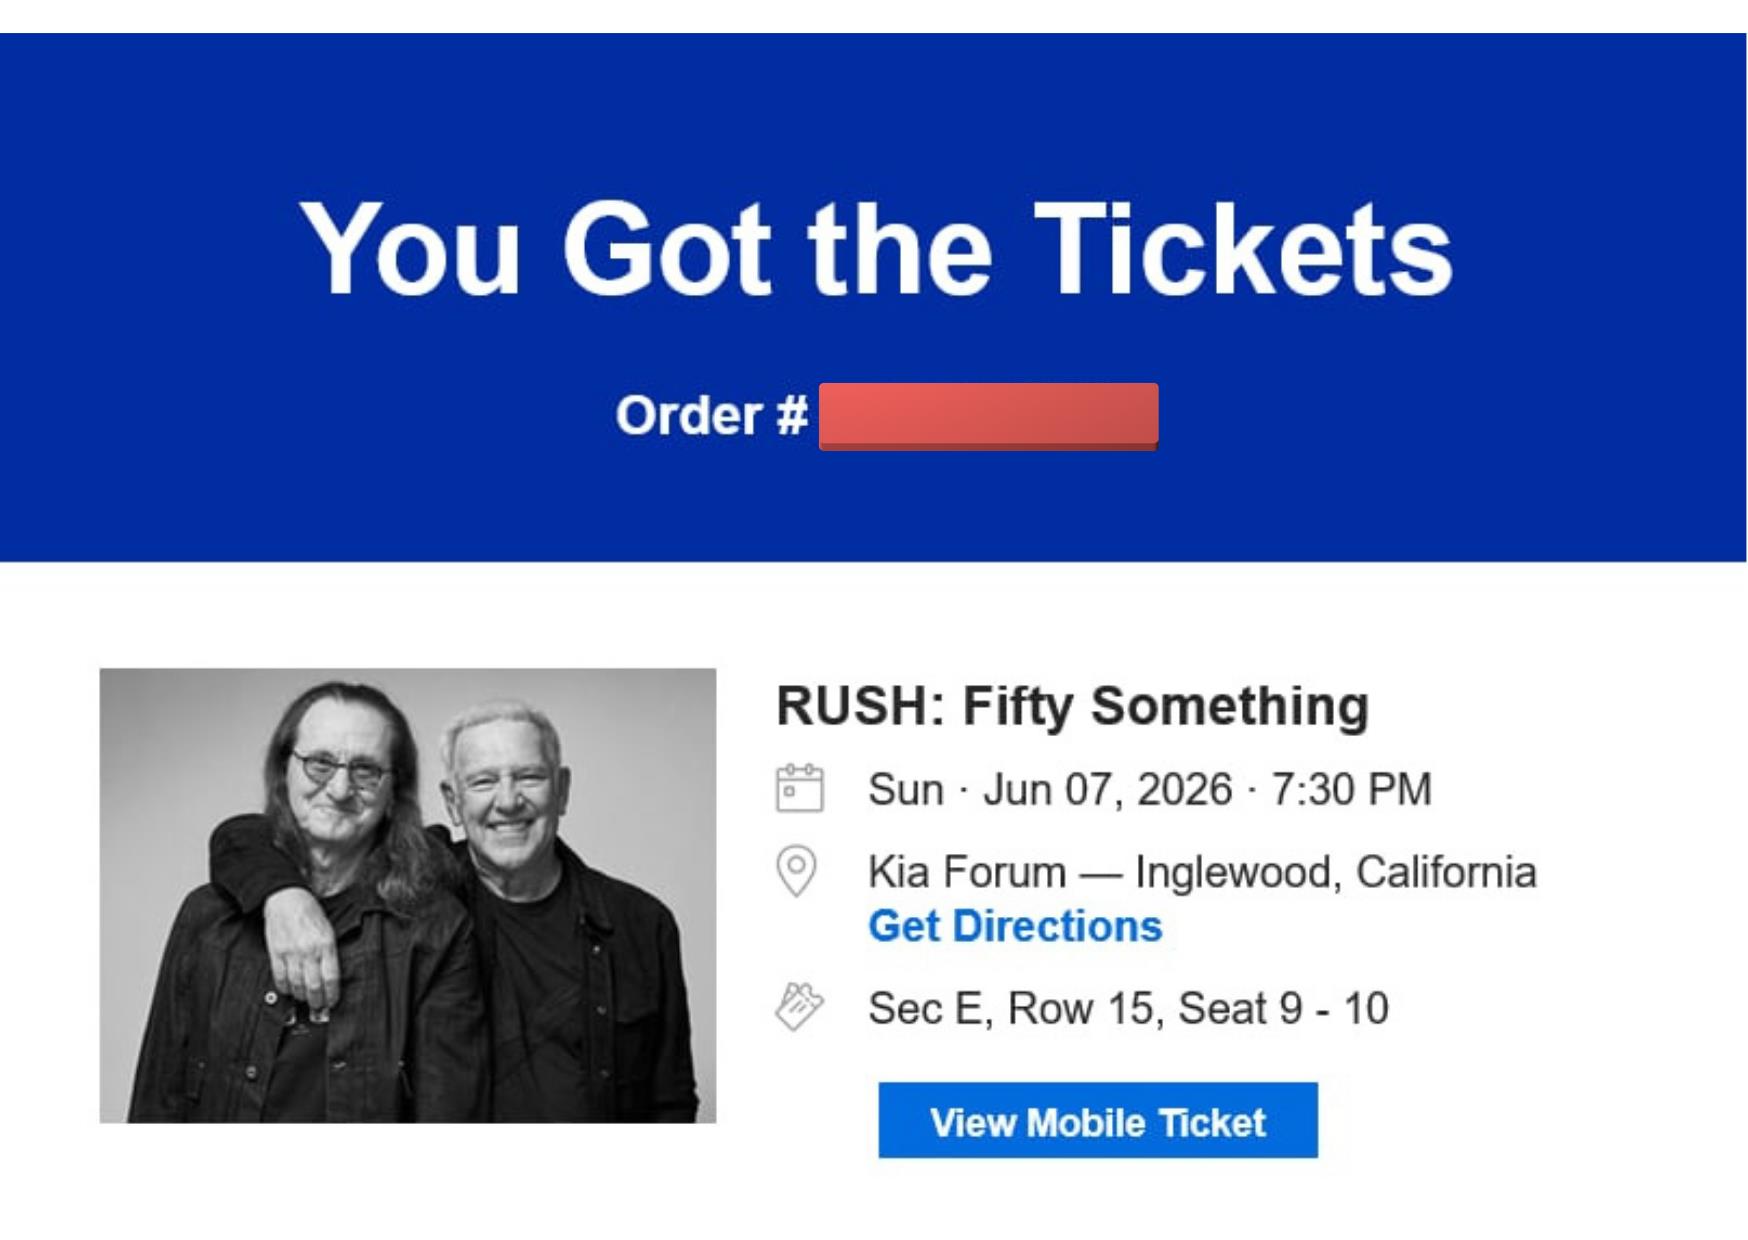
Task: Click the 7:30 PM showtime text
Action: [1351, 789]
